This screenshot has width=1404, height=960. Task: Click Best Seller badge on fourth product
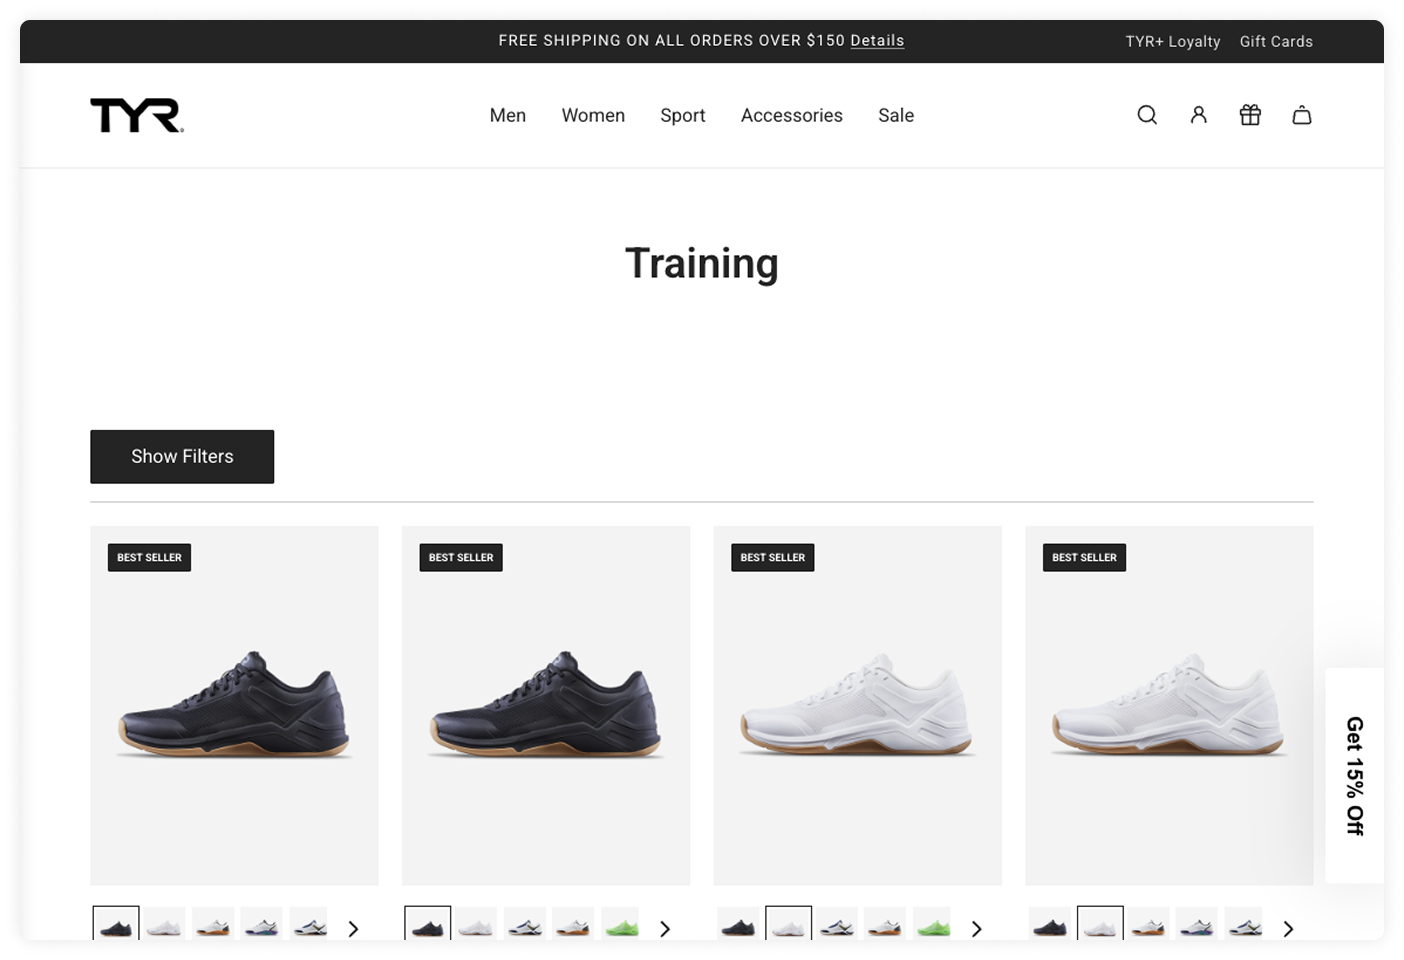1084,558
